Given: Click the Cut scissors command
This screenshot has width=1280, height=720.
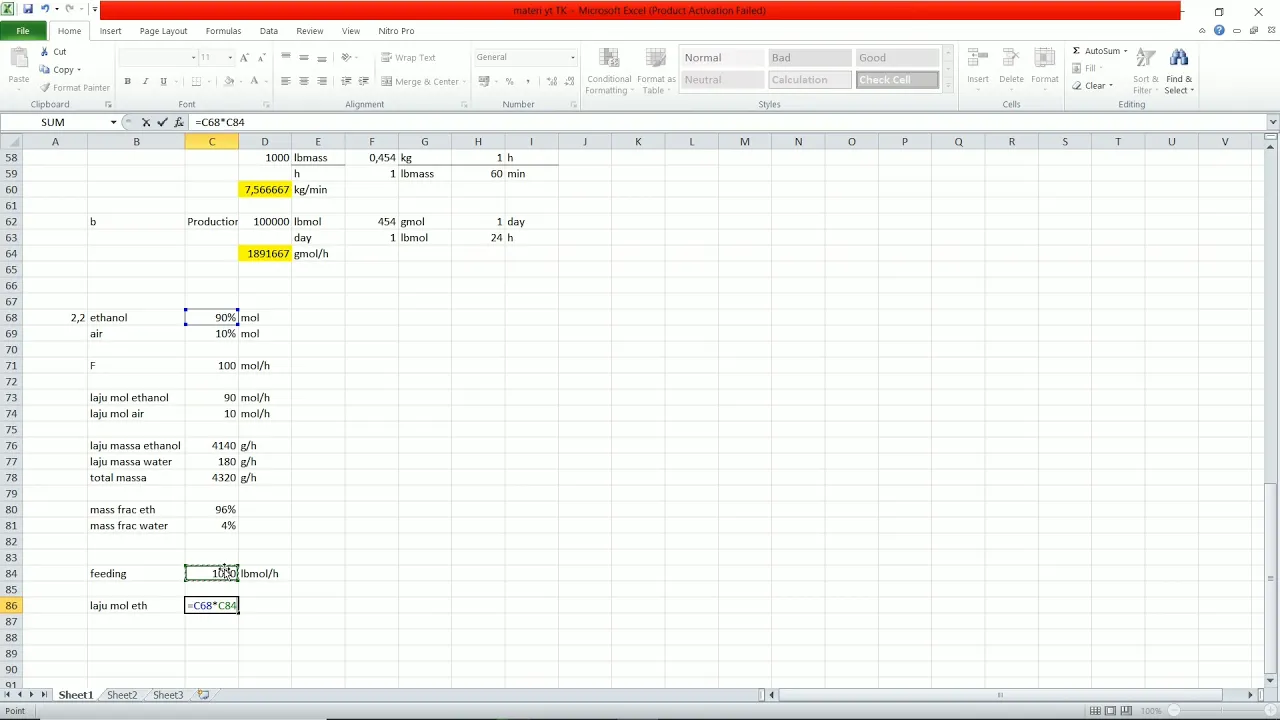Looking at the screenshot, I should click(53, 52).
